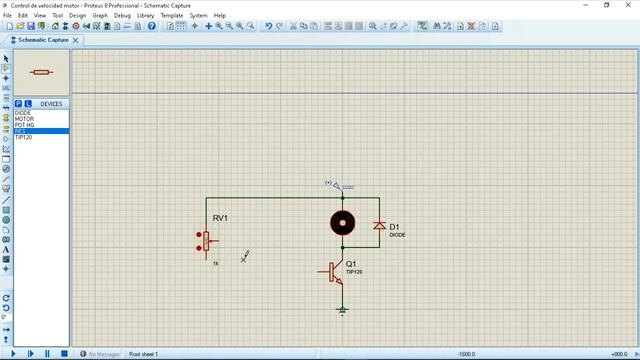Open the Design menu
The height and width of the screenshot is (360, 640).
(x=78, y=16)
